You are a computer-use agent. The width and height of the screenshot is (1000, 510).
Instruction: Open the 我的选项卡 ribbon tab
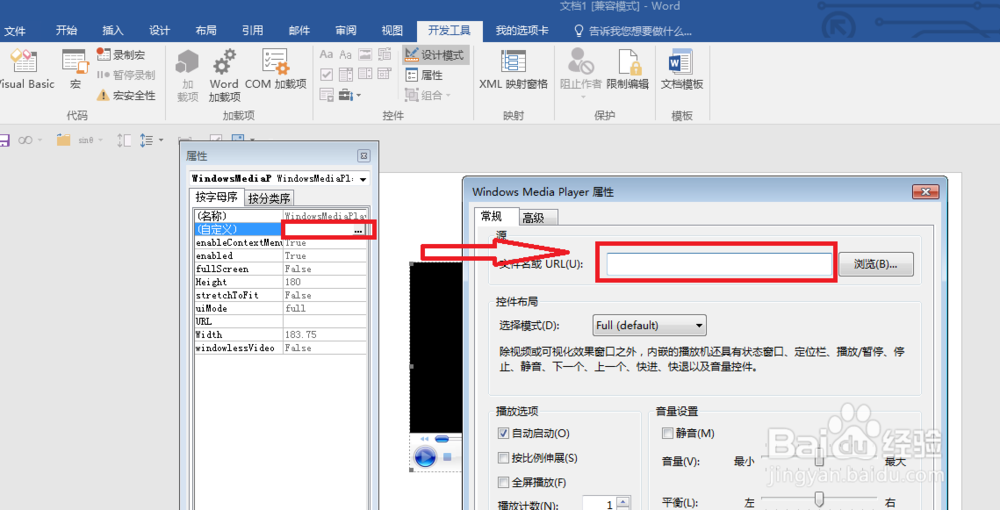[x=522, y=31]
